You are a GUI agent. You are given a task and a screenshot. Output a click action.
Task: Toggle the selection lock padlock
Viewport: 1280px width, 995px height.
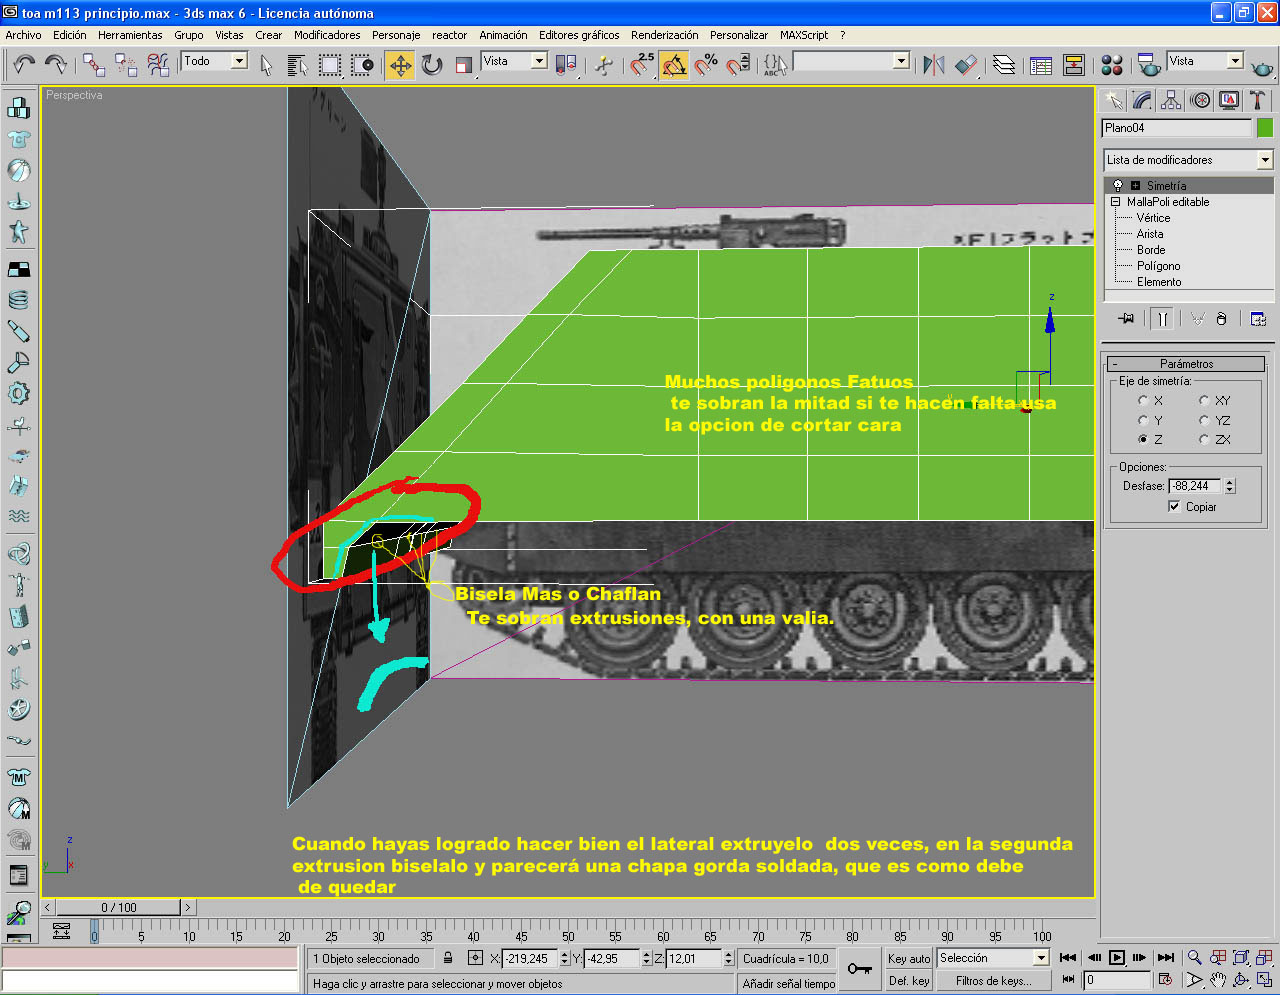click(x=448, y=958)
